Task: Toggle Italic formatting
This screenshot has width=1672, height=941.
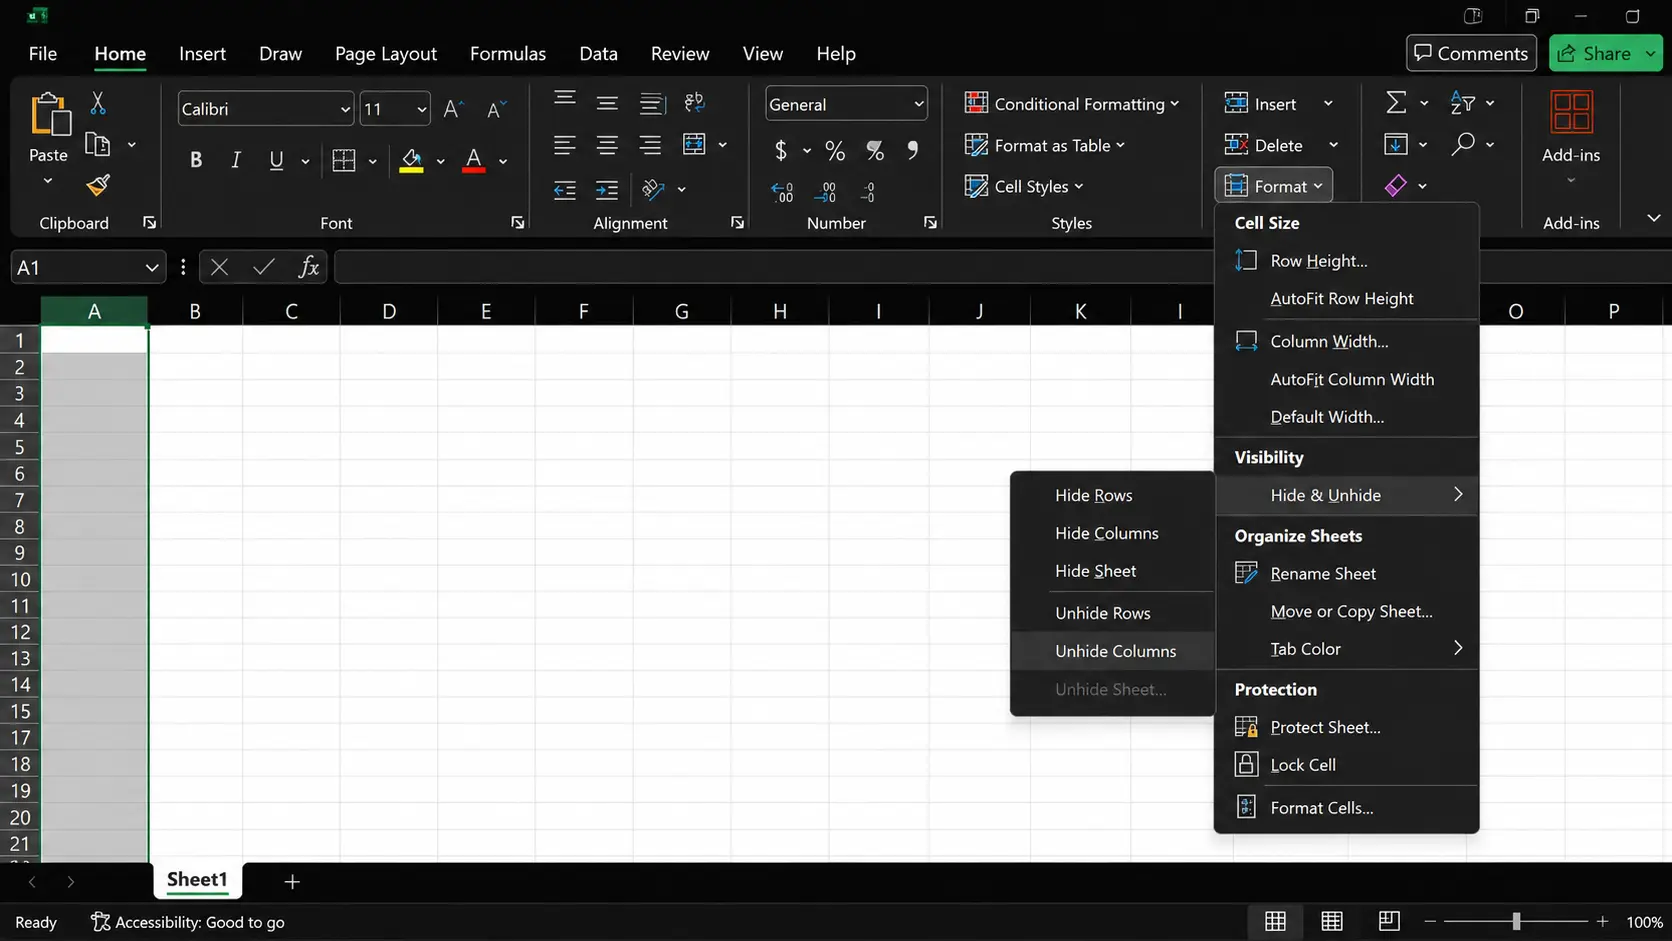Action: pos(236,160)
